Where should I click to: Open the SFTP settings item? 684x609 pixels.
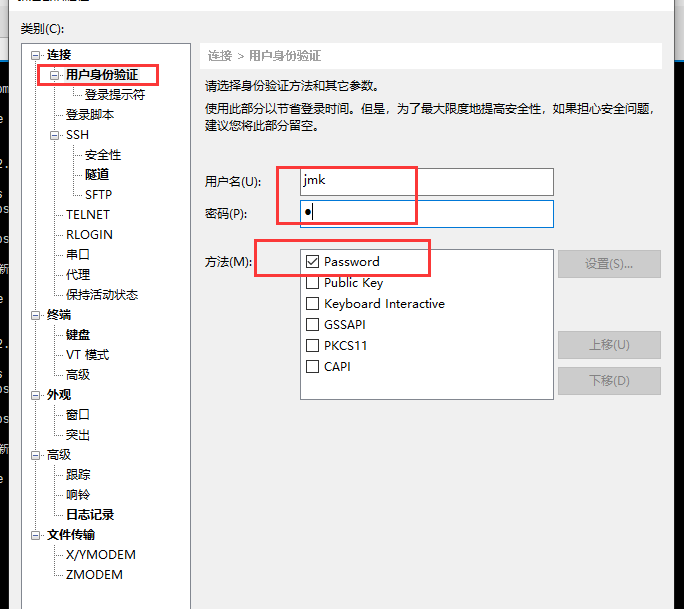point(98,195)
